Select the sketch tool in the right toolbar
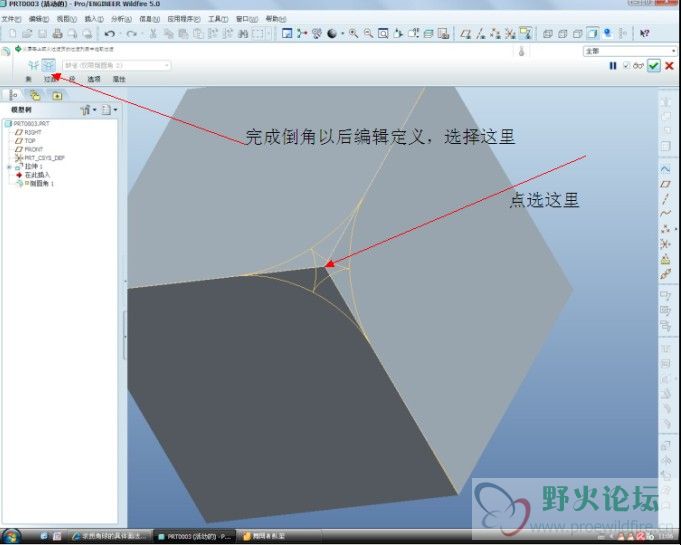683x545 pixels. click(665, 169)
